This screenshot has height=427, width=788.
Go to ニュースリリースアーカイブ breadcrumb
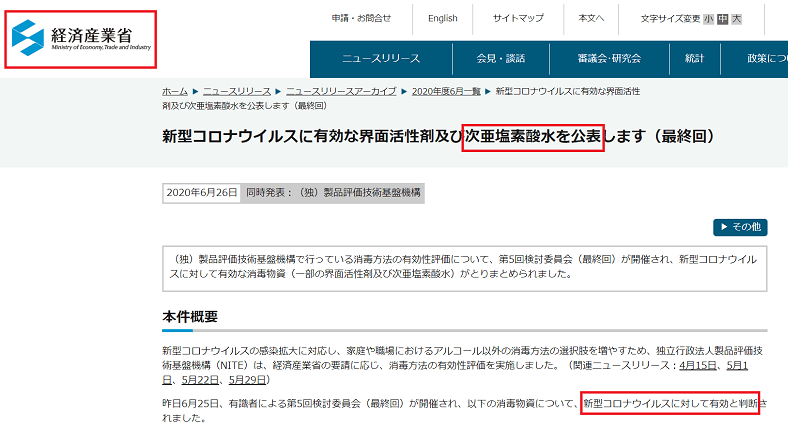[341, 91]
